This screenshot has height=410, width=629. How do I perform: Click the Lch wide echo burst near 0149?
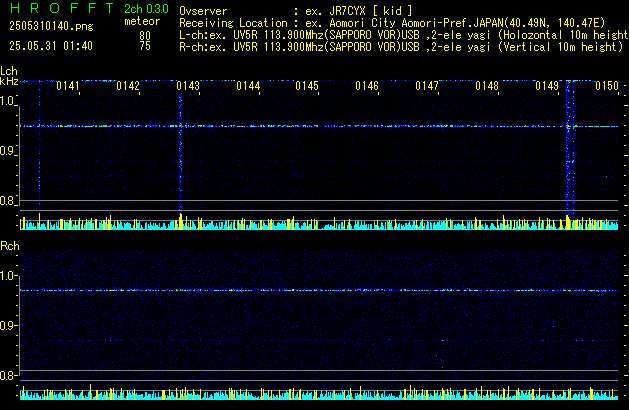click(570, 148)
